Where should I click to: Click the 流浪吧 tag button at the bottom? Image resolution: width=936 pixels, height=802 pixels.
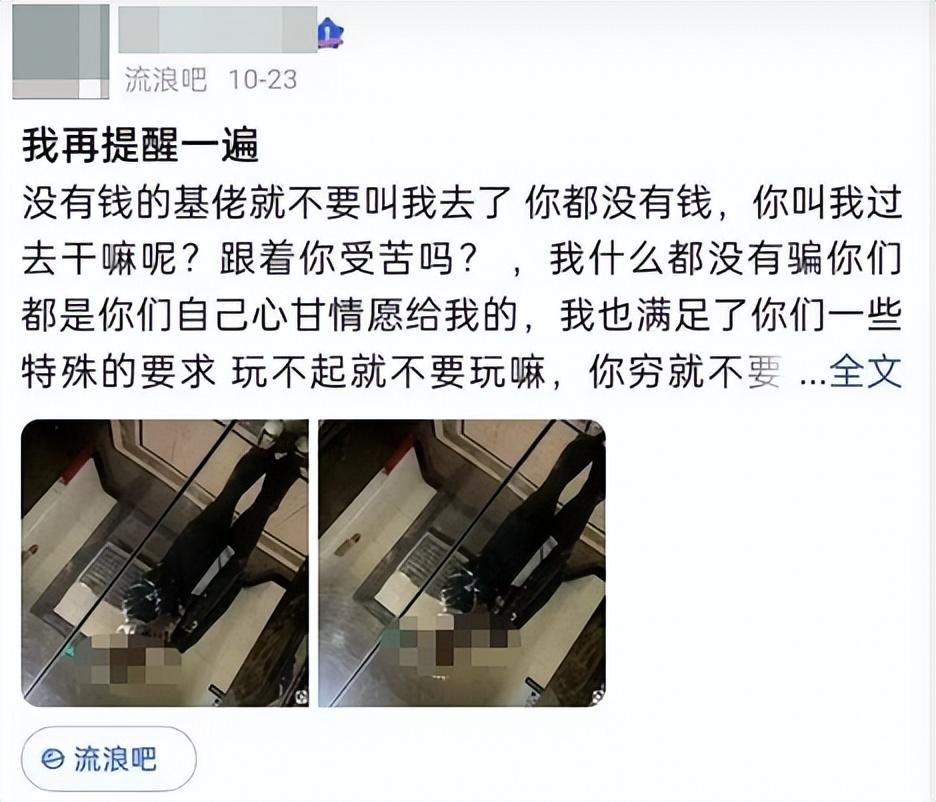[x=109, y=759]
